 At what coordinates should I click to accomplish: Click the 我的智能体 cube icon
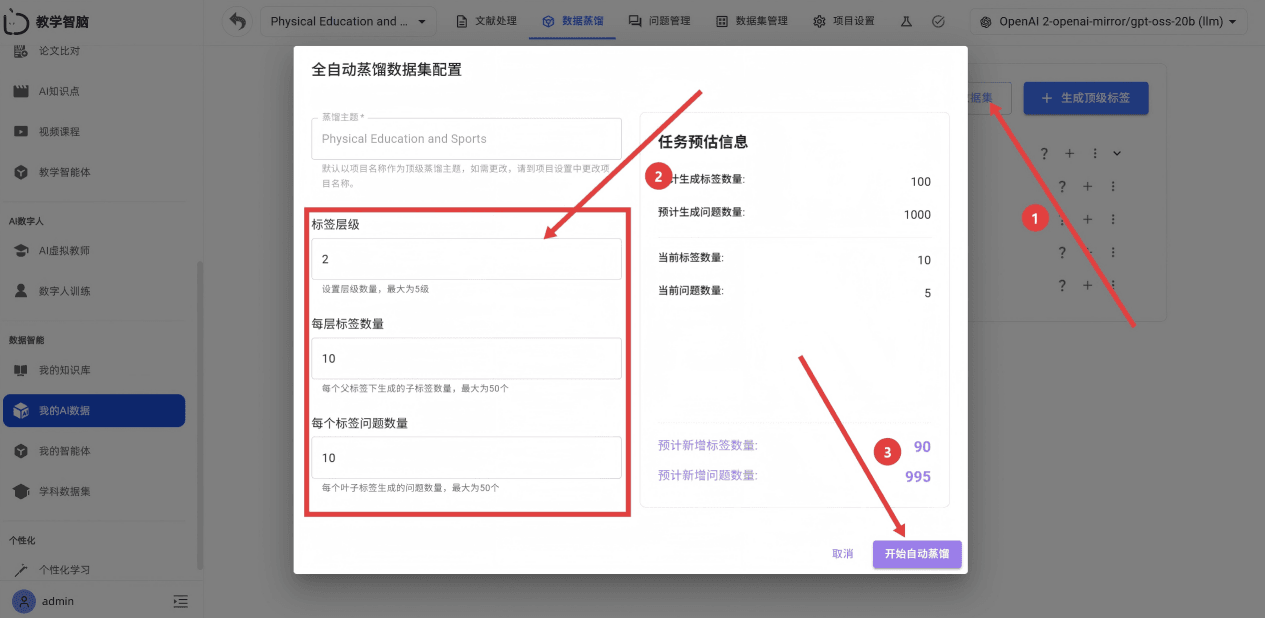pos(21,451)
